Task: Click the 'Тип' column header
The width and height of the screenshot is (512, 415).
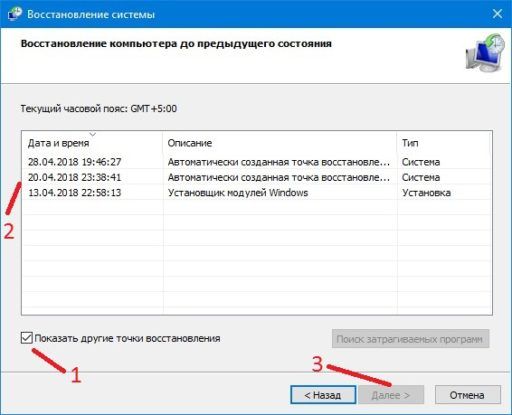Action: pyautogui.click(x=444, y=143)
